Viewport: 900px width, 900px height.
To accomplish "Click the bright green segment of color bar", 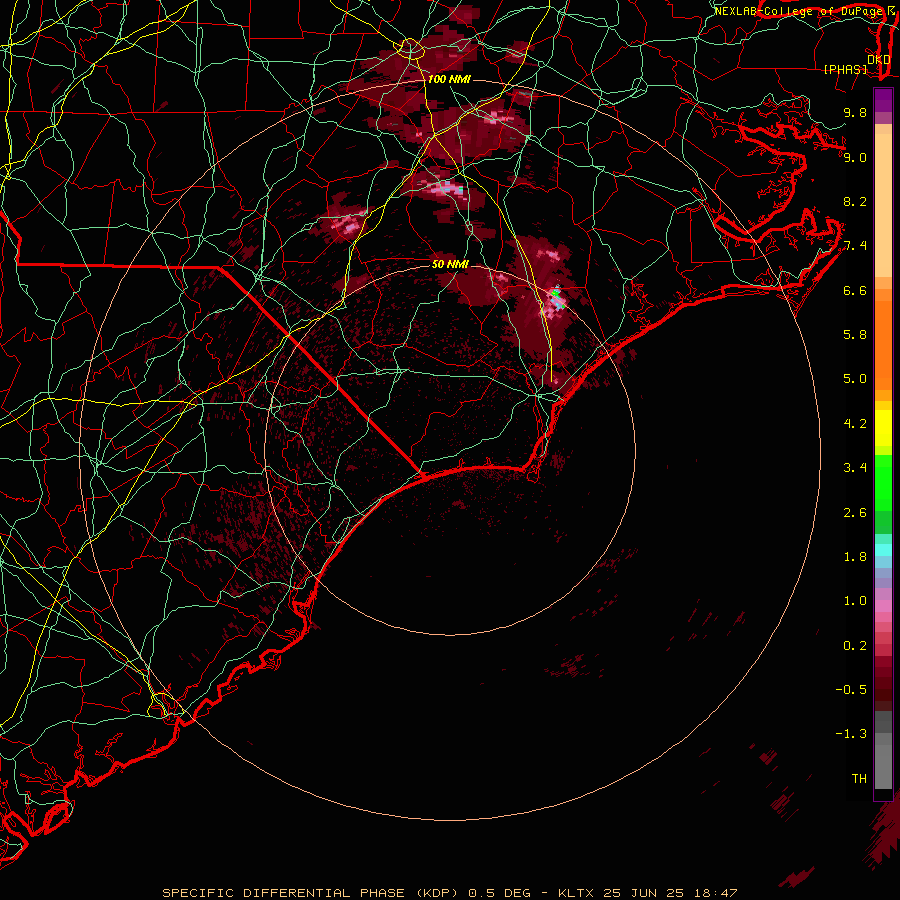I will point(883,483).
